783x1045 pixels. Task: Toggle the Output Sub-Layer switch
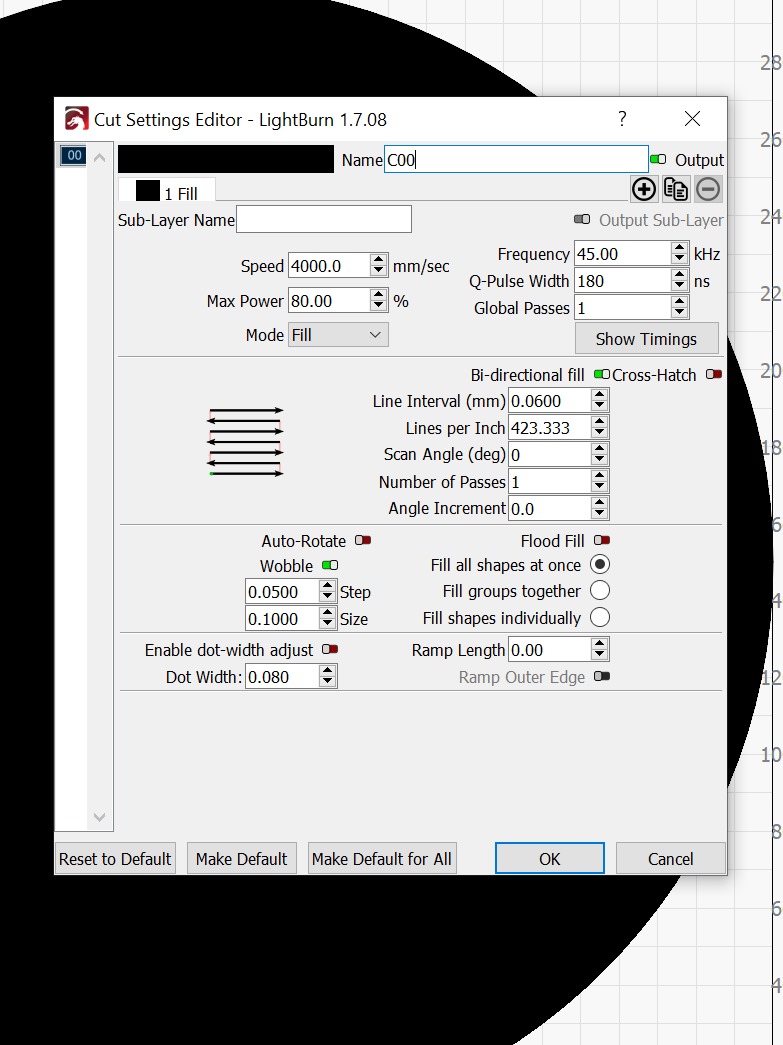pyautogui.click(x=582, y=219)
